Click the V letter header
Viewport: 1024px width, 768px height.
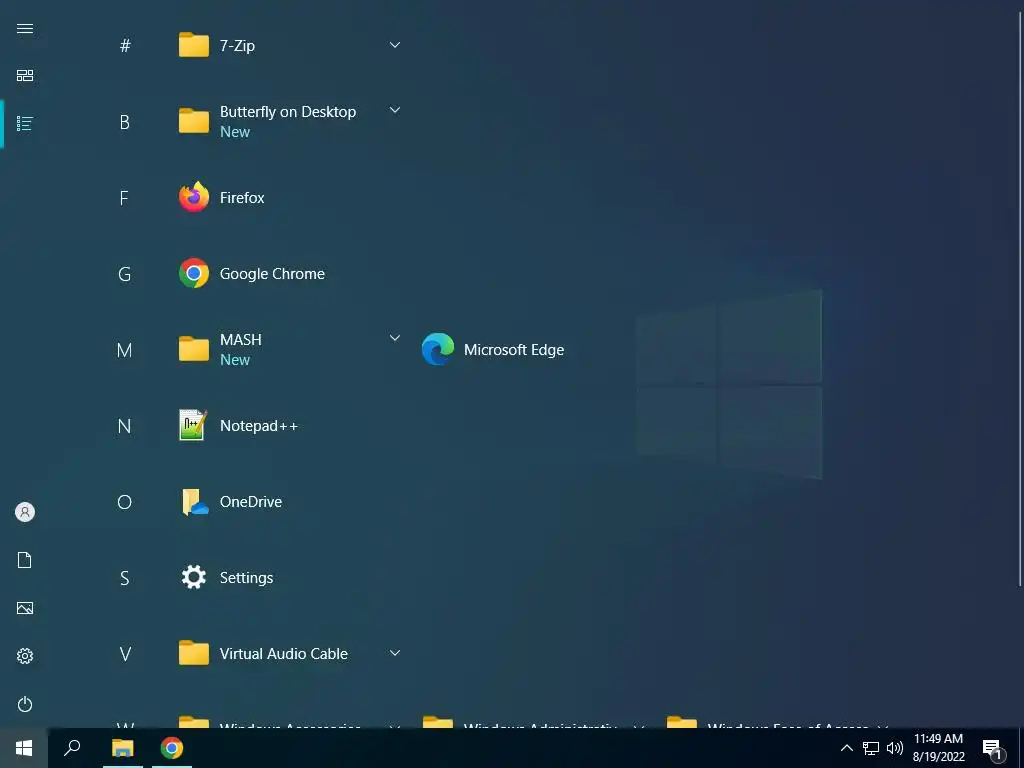(125, 654)
